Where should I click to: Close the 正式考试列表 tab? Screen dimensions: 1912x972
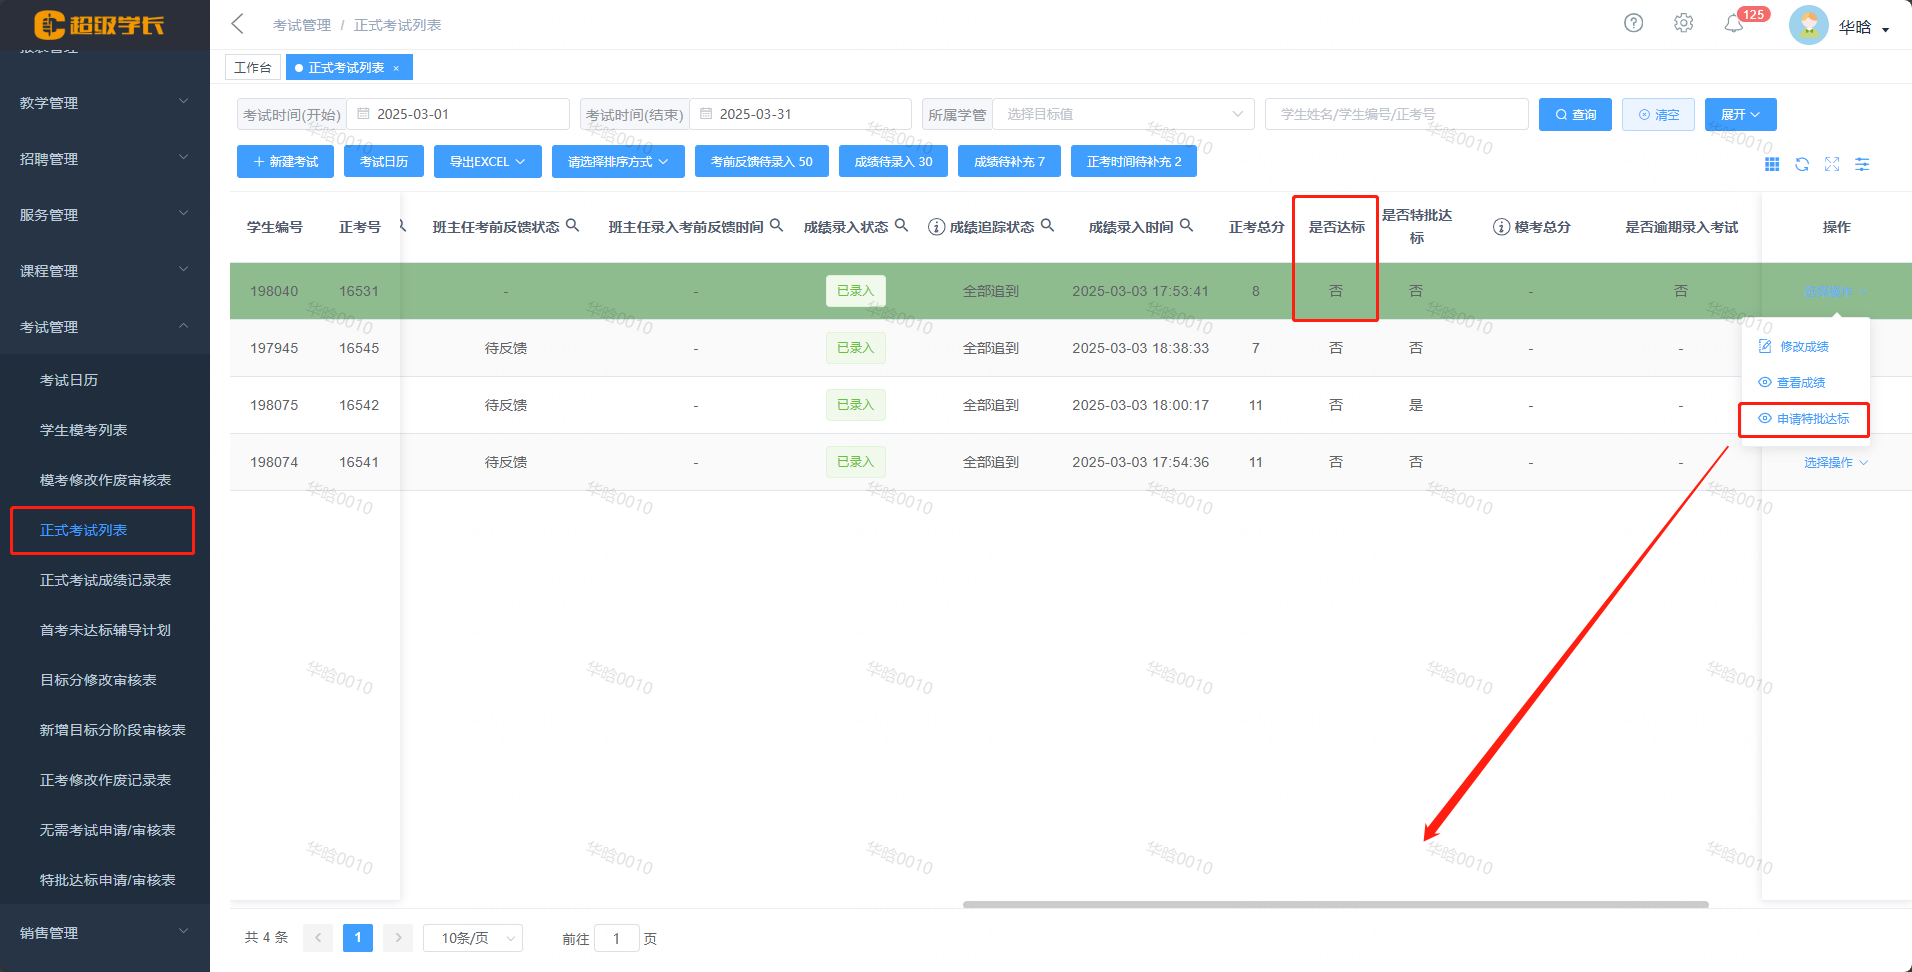point(396,68)
